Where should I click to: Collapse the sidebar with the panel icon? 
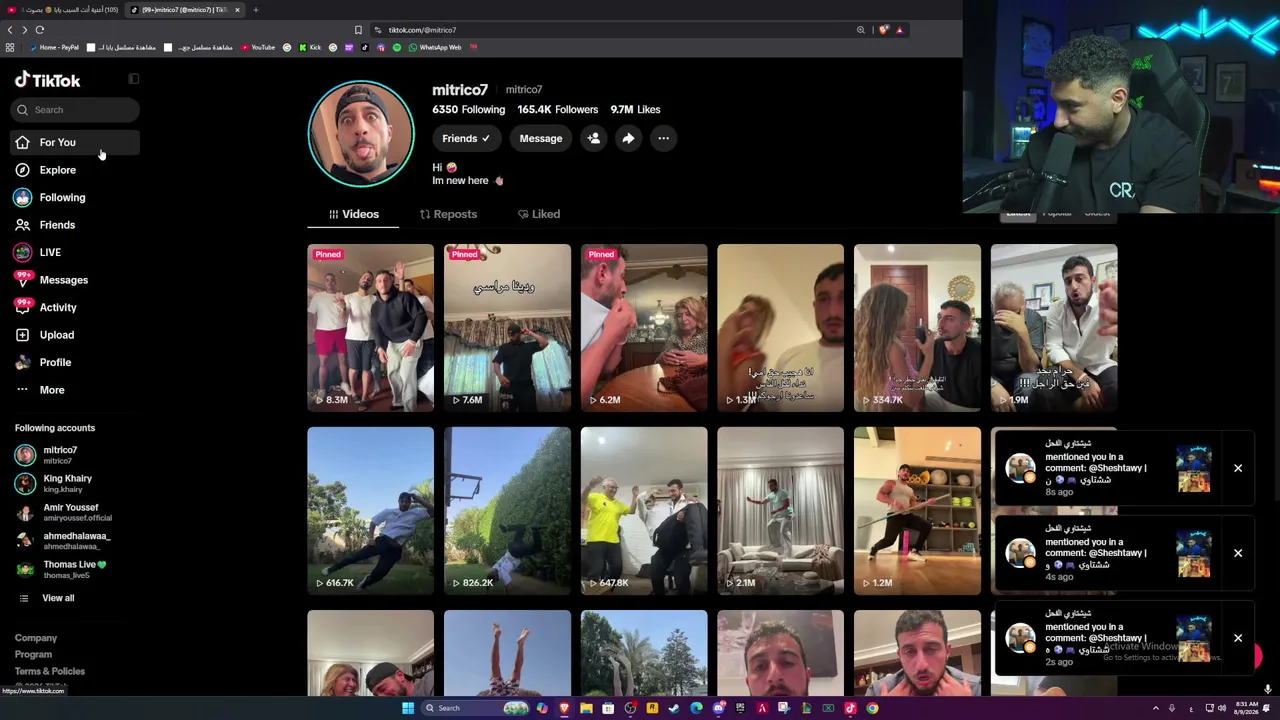click(134, 79)
